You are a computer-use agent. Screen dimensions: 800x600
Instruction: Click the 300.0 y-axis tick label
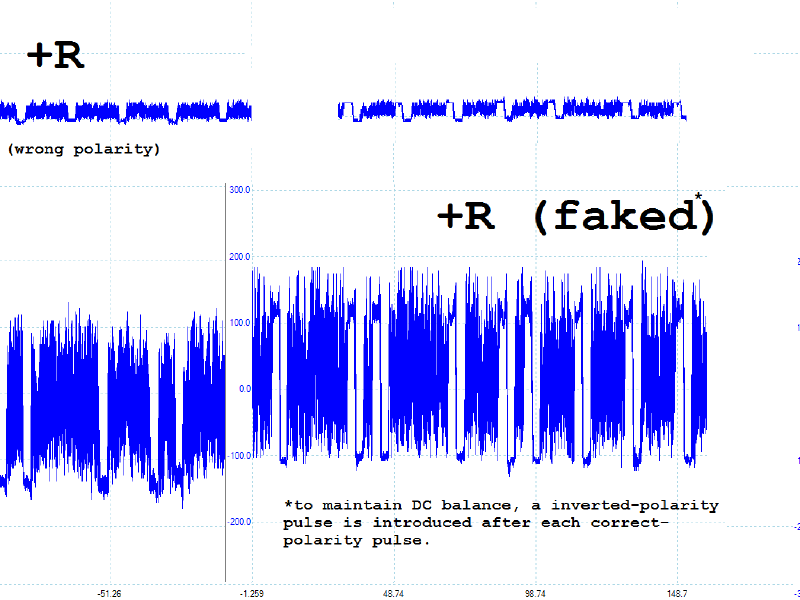tap(240, 189)
